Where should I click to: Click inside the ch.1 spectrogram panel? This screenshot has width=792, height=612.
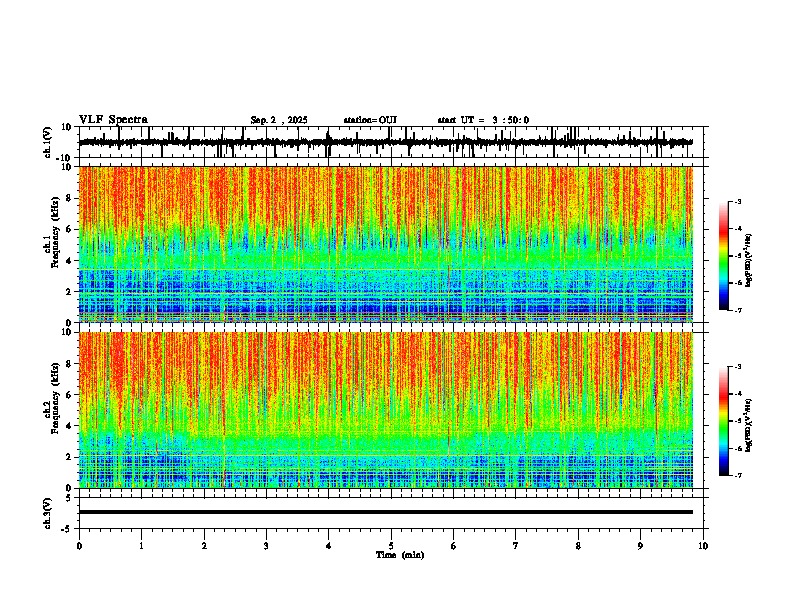386,244
